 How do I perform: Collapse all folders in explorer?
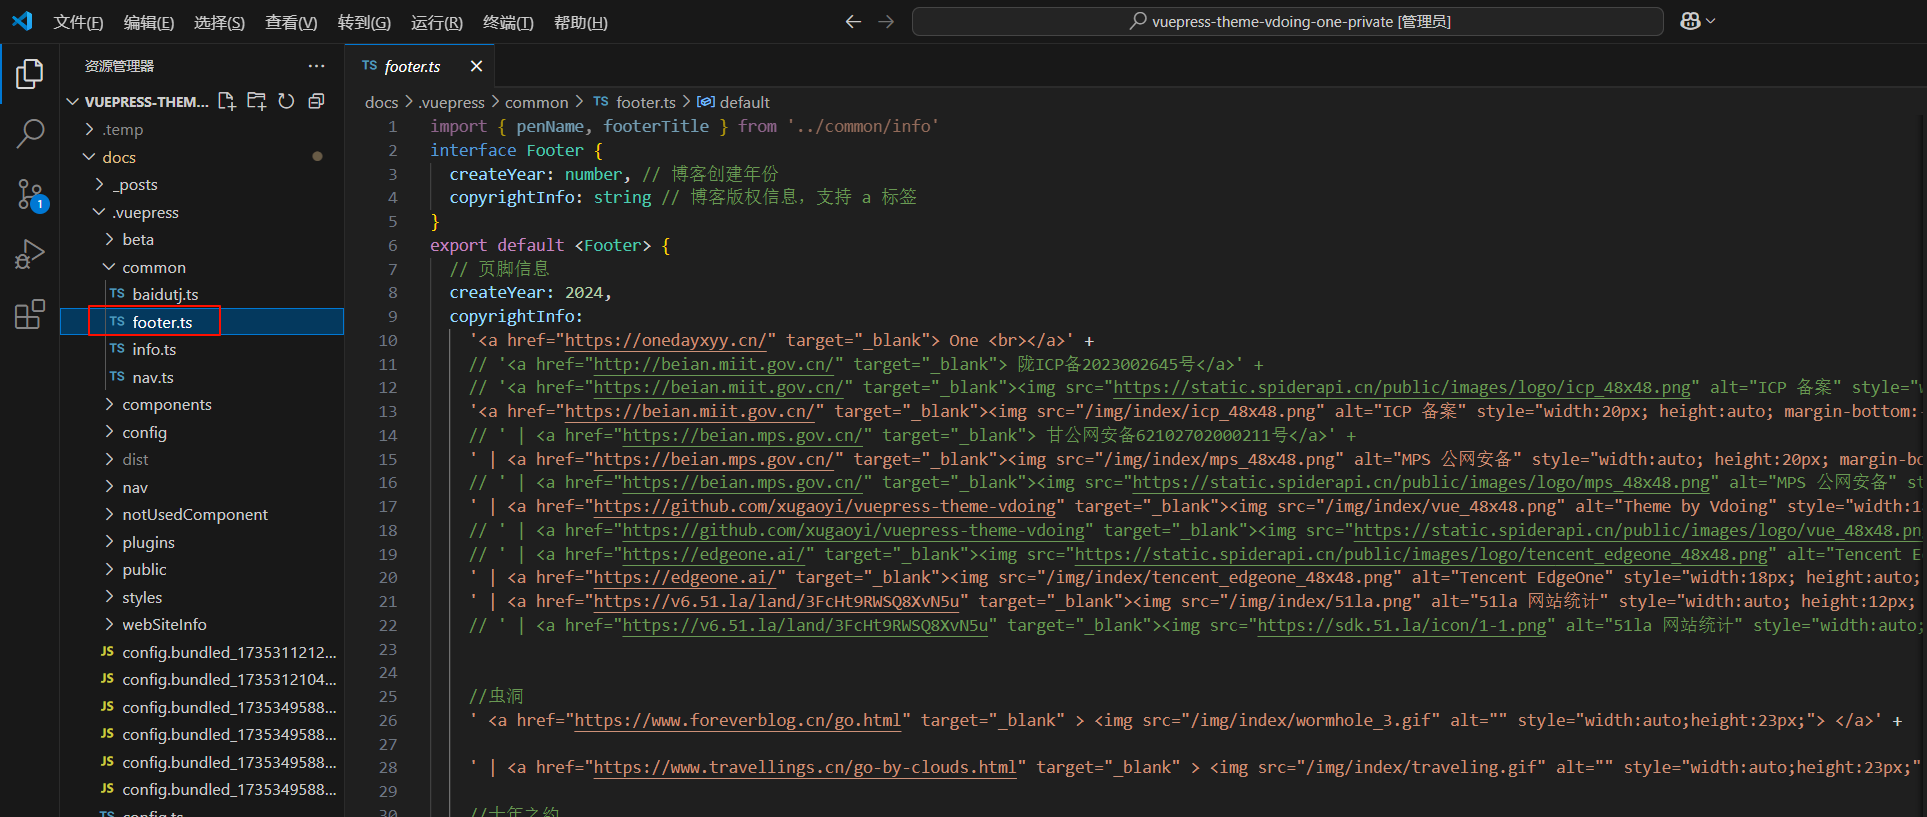pyautogui.click(x=316, y=101)
